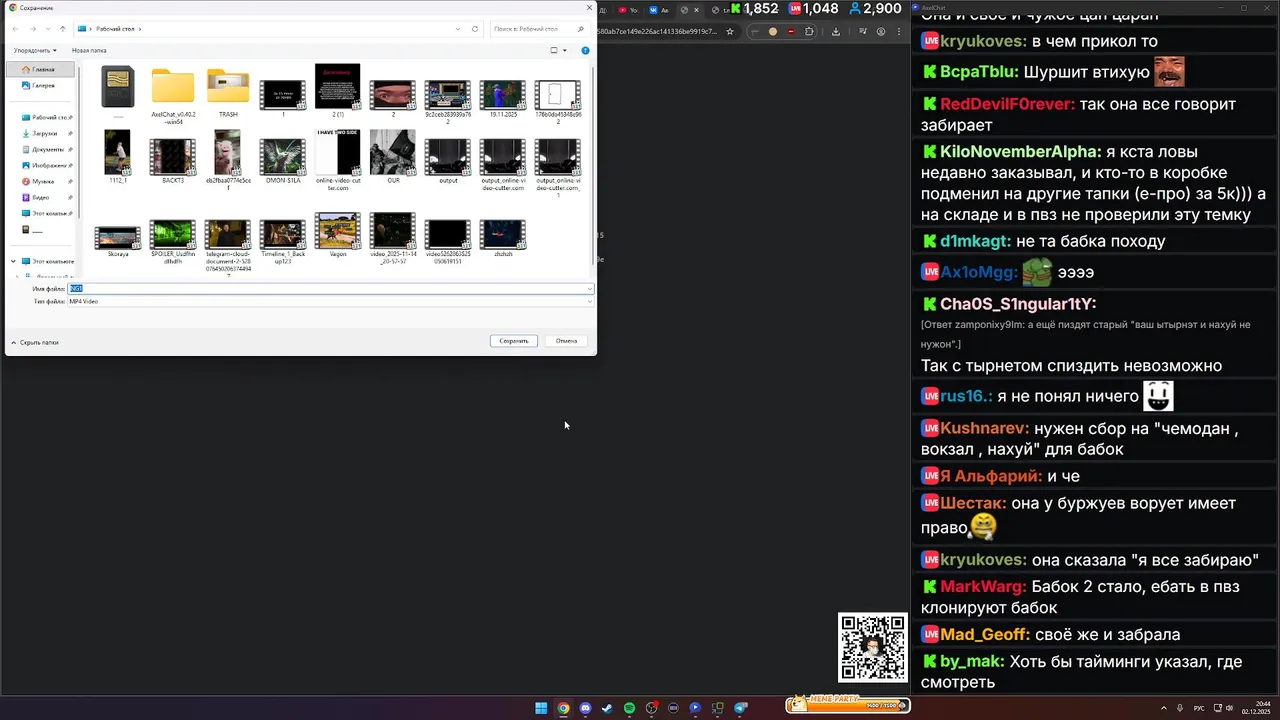
Task: Switch to the VK browser tab
Action: [x=658, y=10]
